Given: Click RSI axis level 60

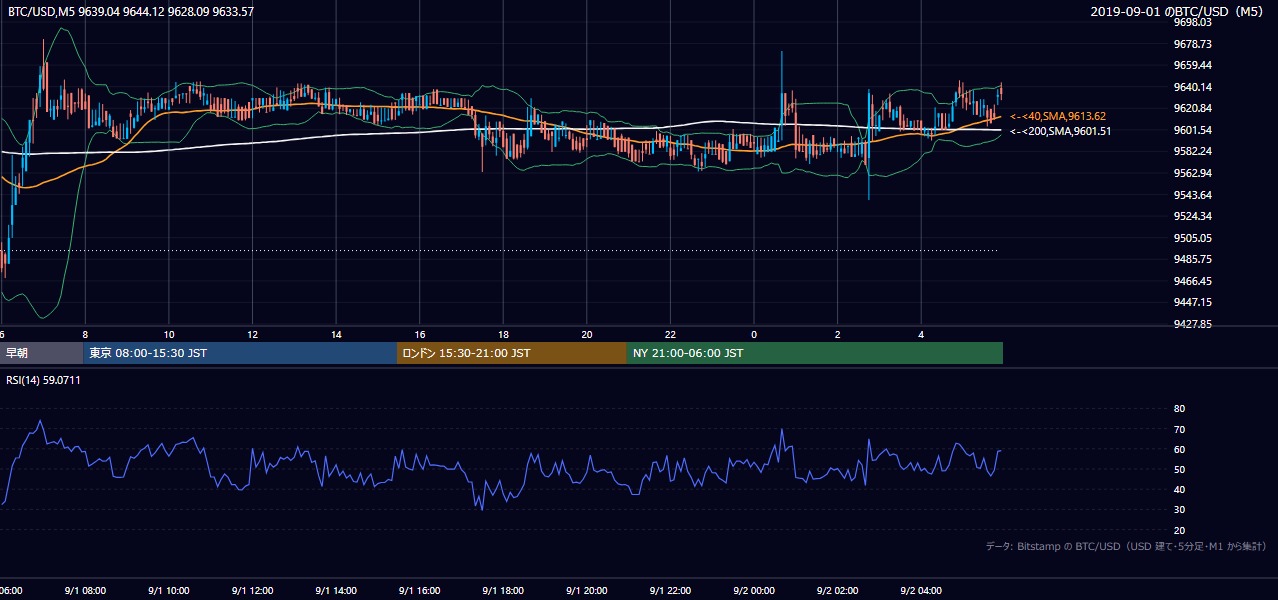Looking at the screenshot, I should (1179, 450).
